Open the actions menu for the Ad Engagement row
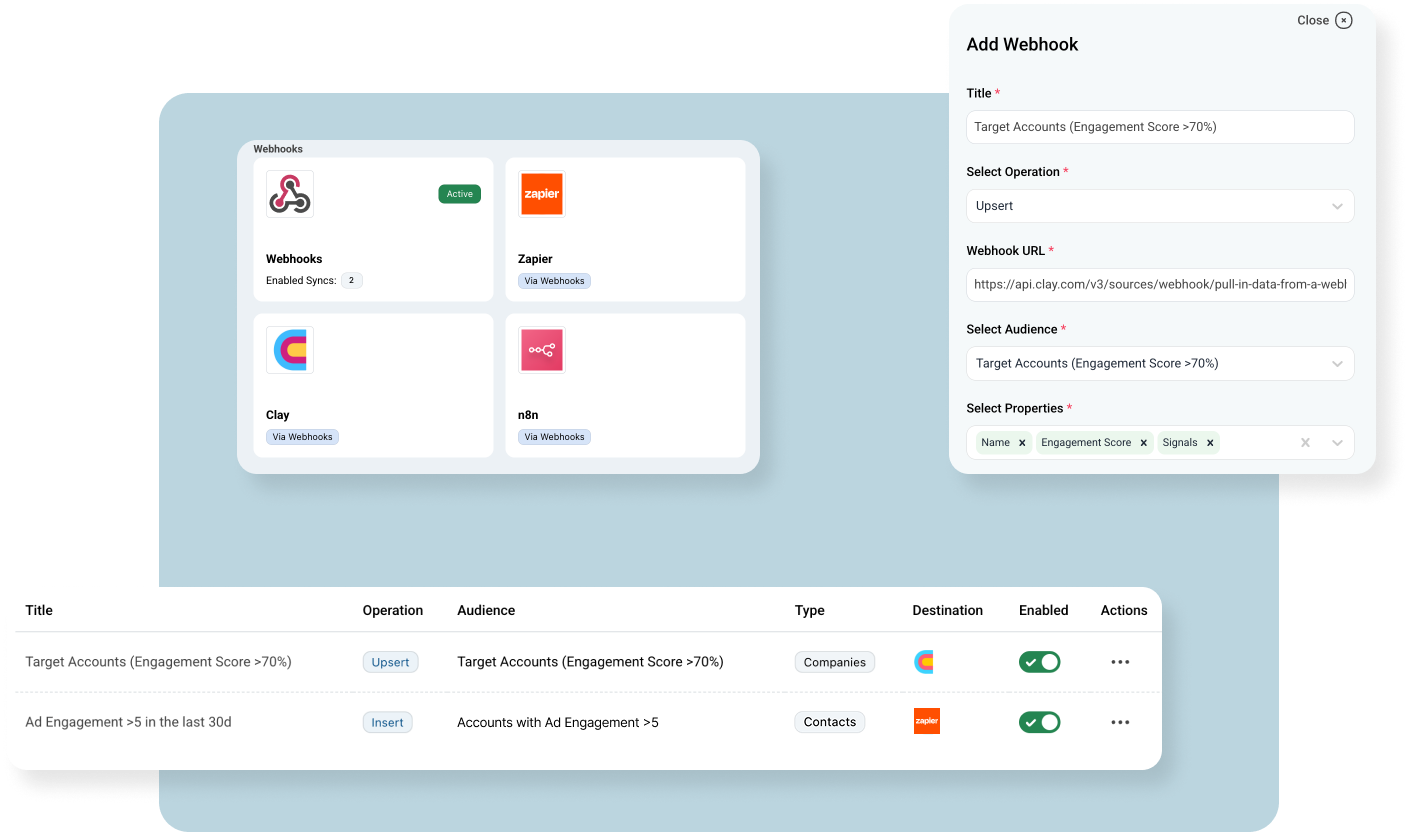 (x=1120, y=722)
